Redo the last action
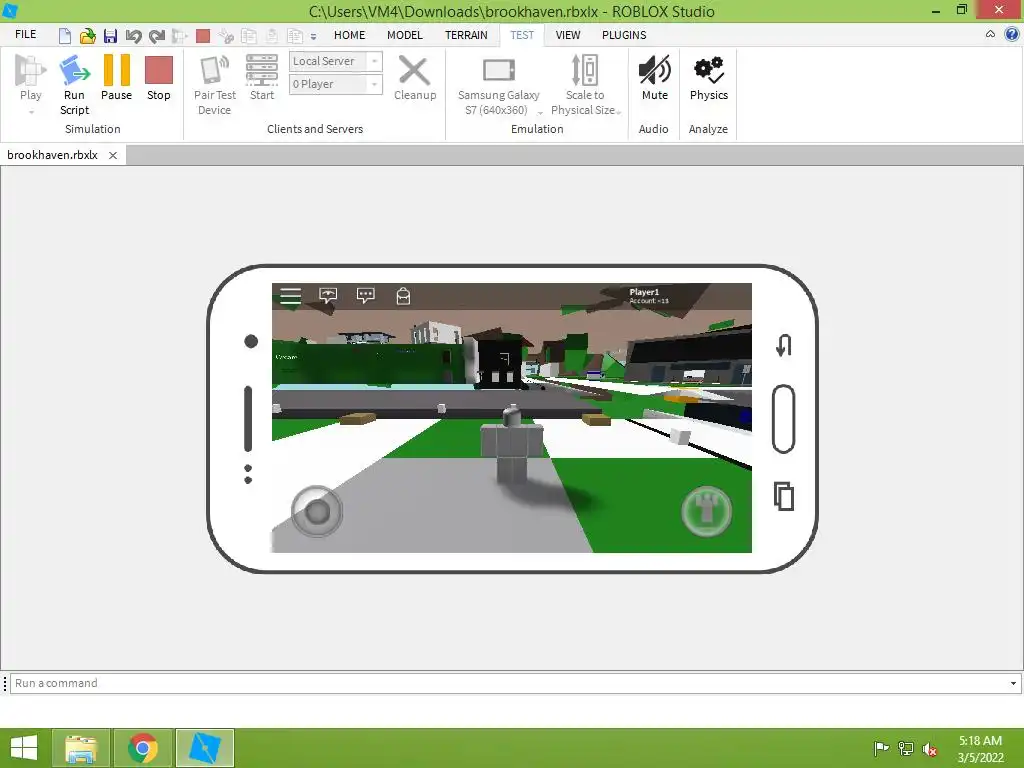This screenshot has width=1024, height=768. 157,35
